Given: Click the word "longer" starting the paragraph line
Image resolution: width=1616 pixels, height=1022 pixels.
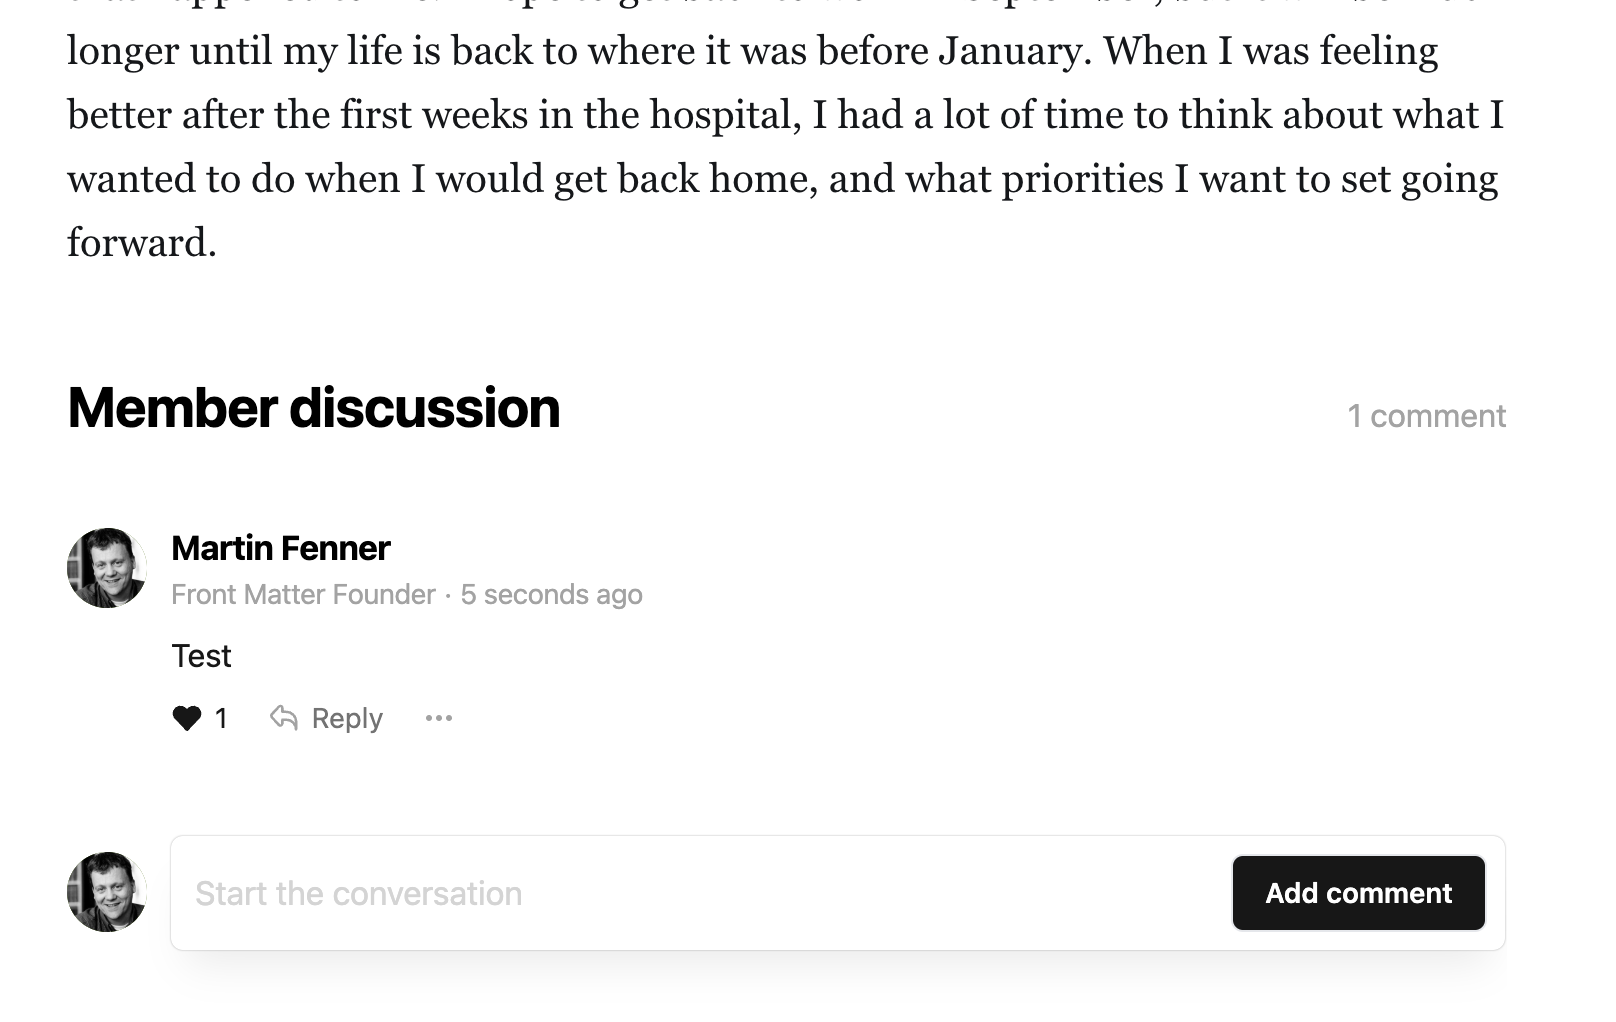Looking at the screenshot, I should pos(123,51).
